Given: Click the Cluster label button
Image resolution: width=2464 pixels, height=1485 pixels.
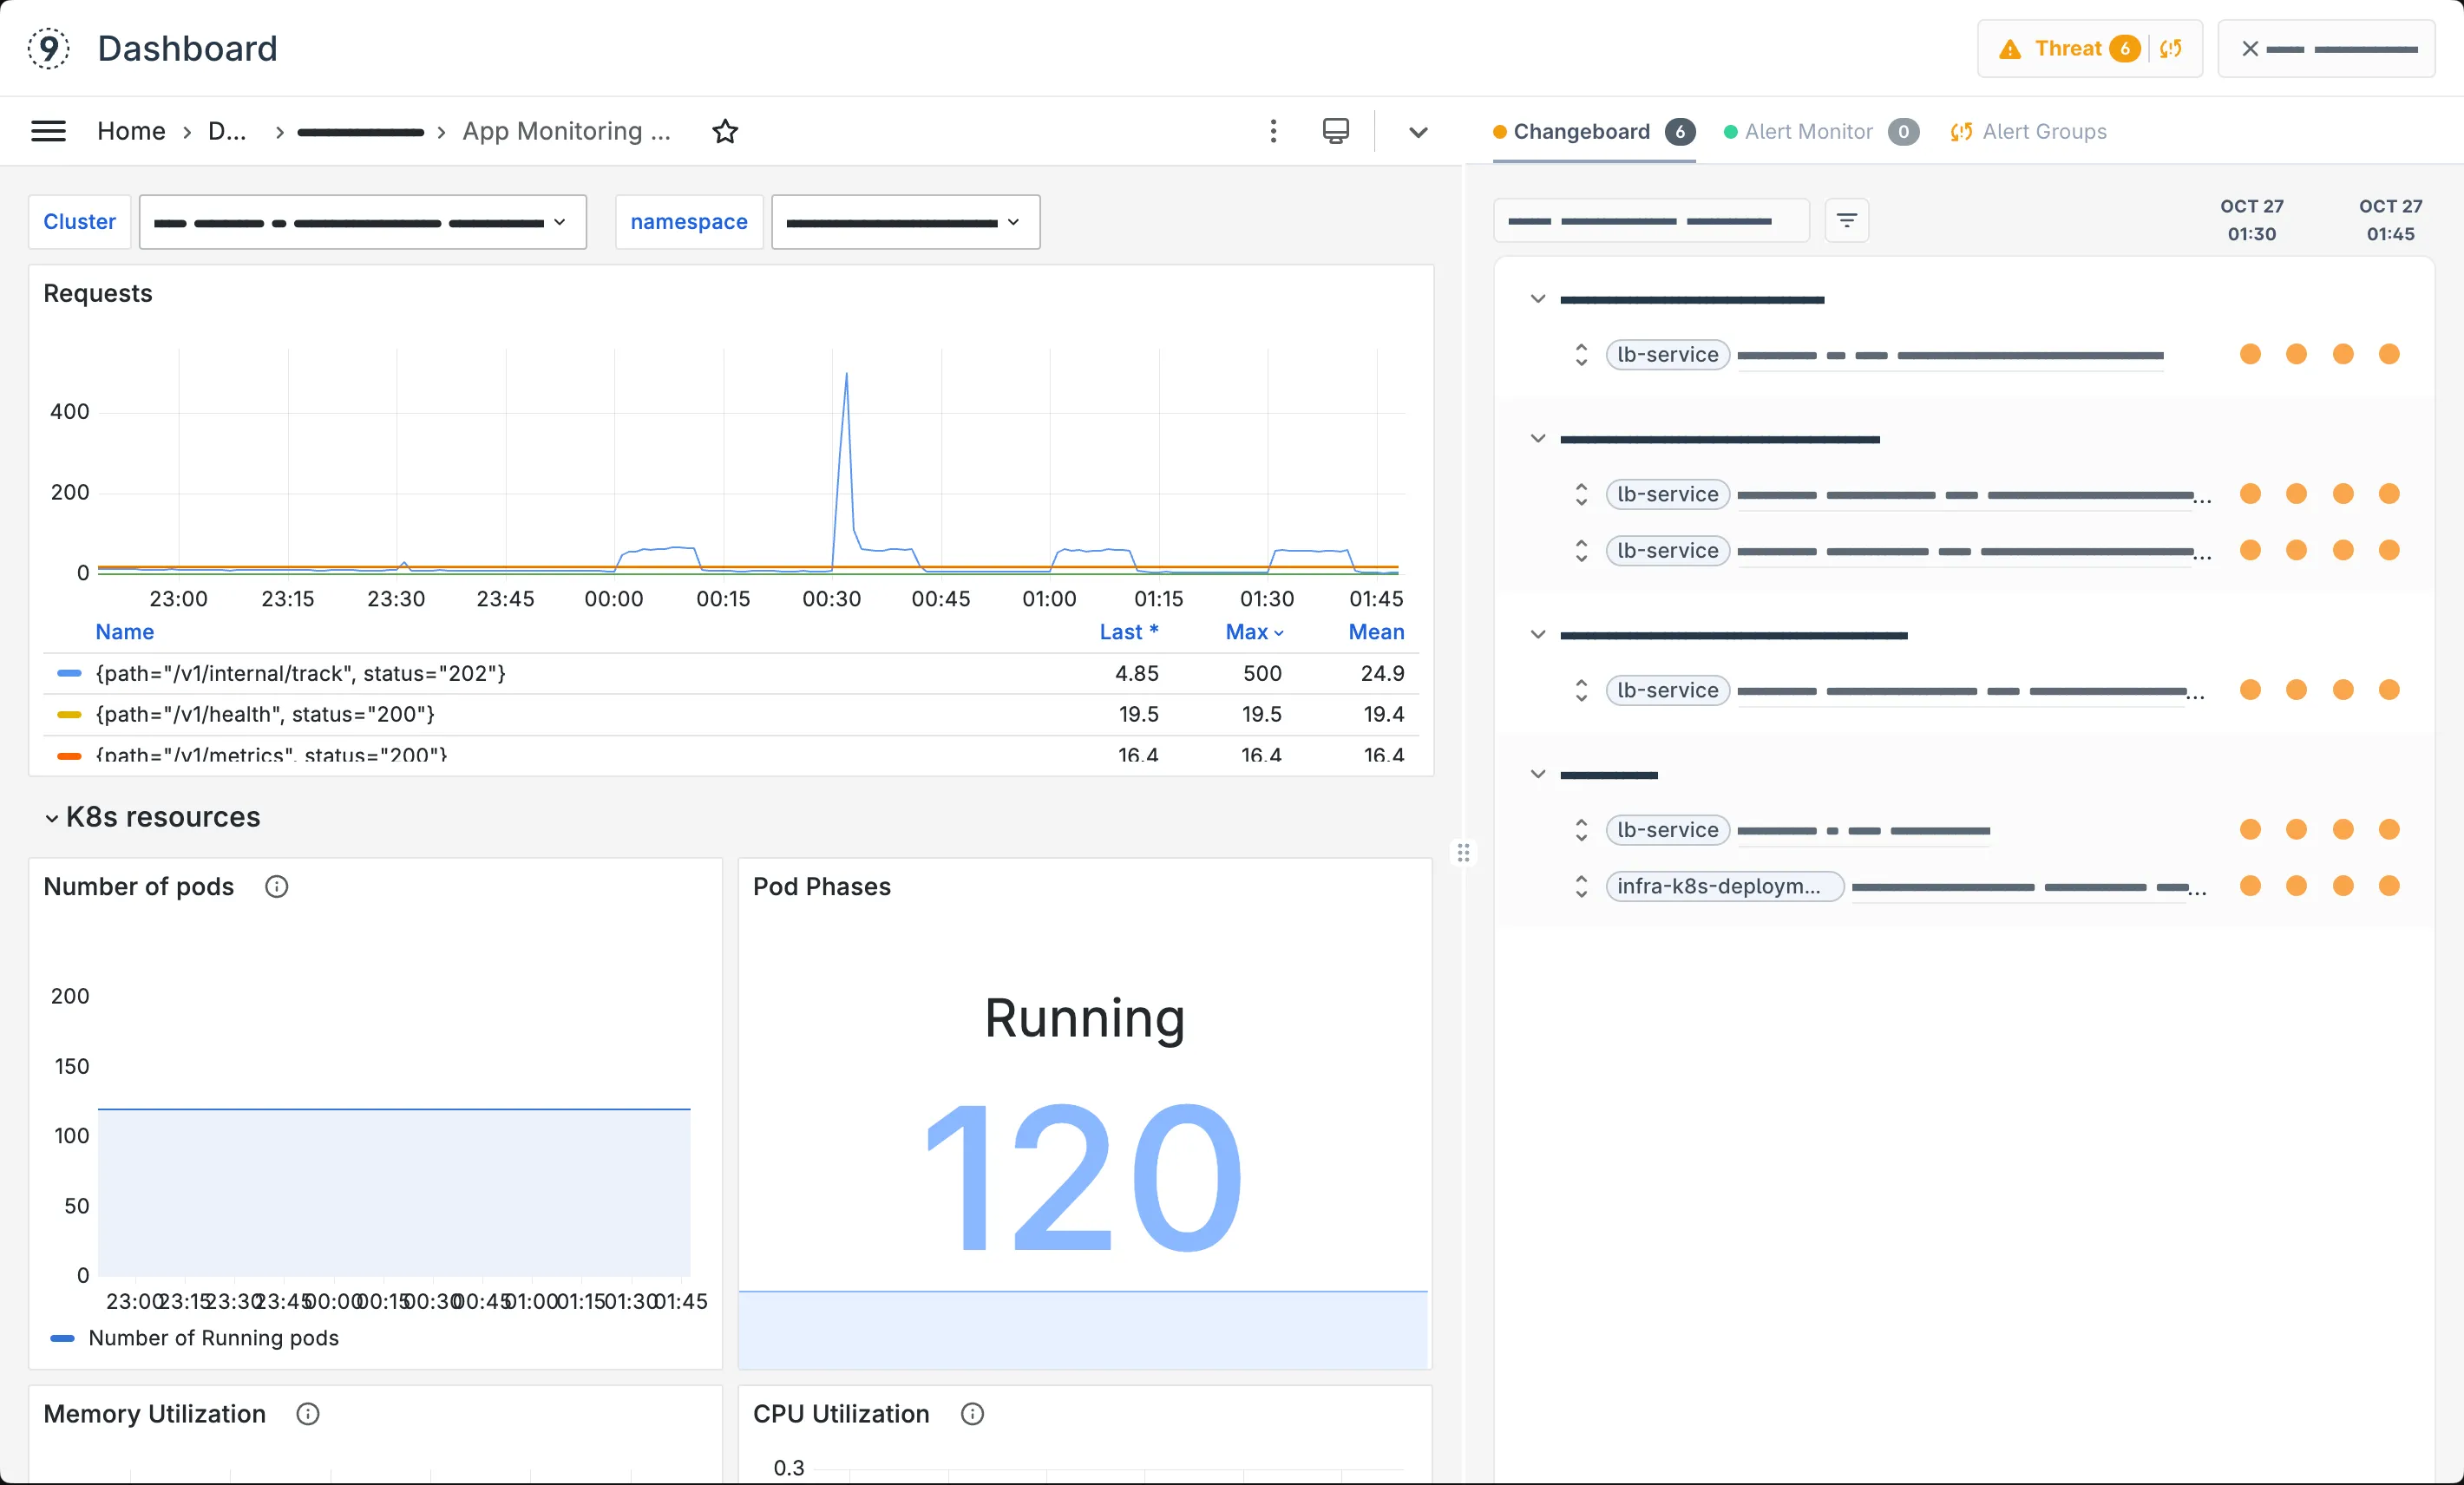Looking at the screenshot, I should tap(80, 222).
